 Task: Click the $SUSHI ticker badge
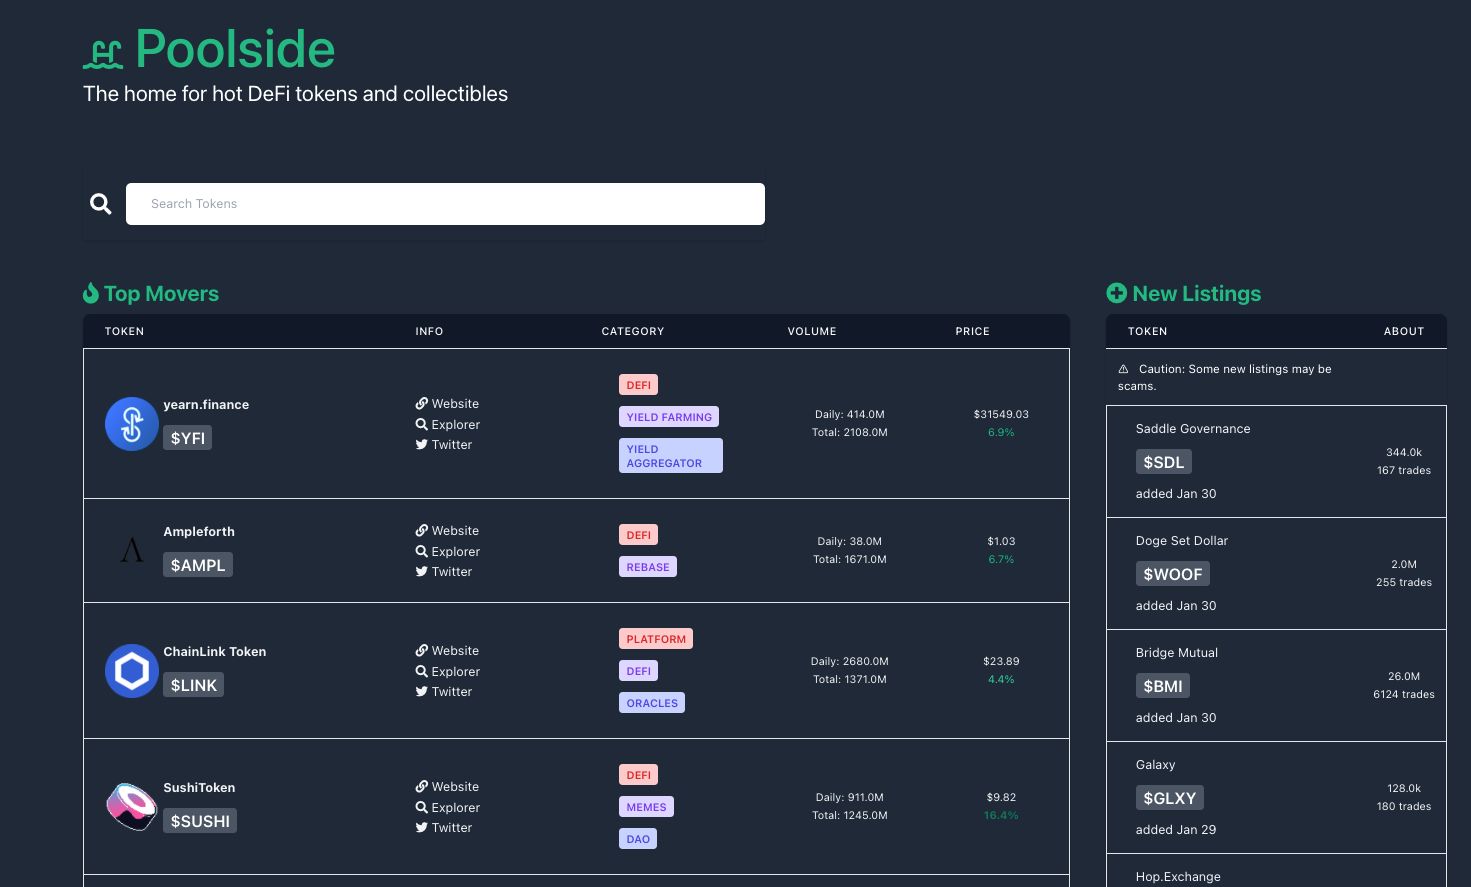coord(200,821)
